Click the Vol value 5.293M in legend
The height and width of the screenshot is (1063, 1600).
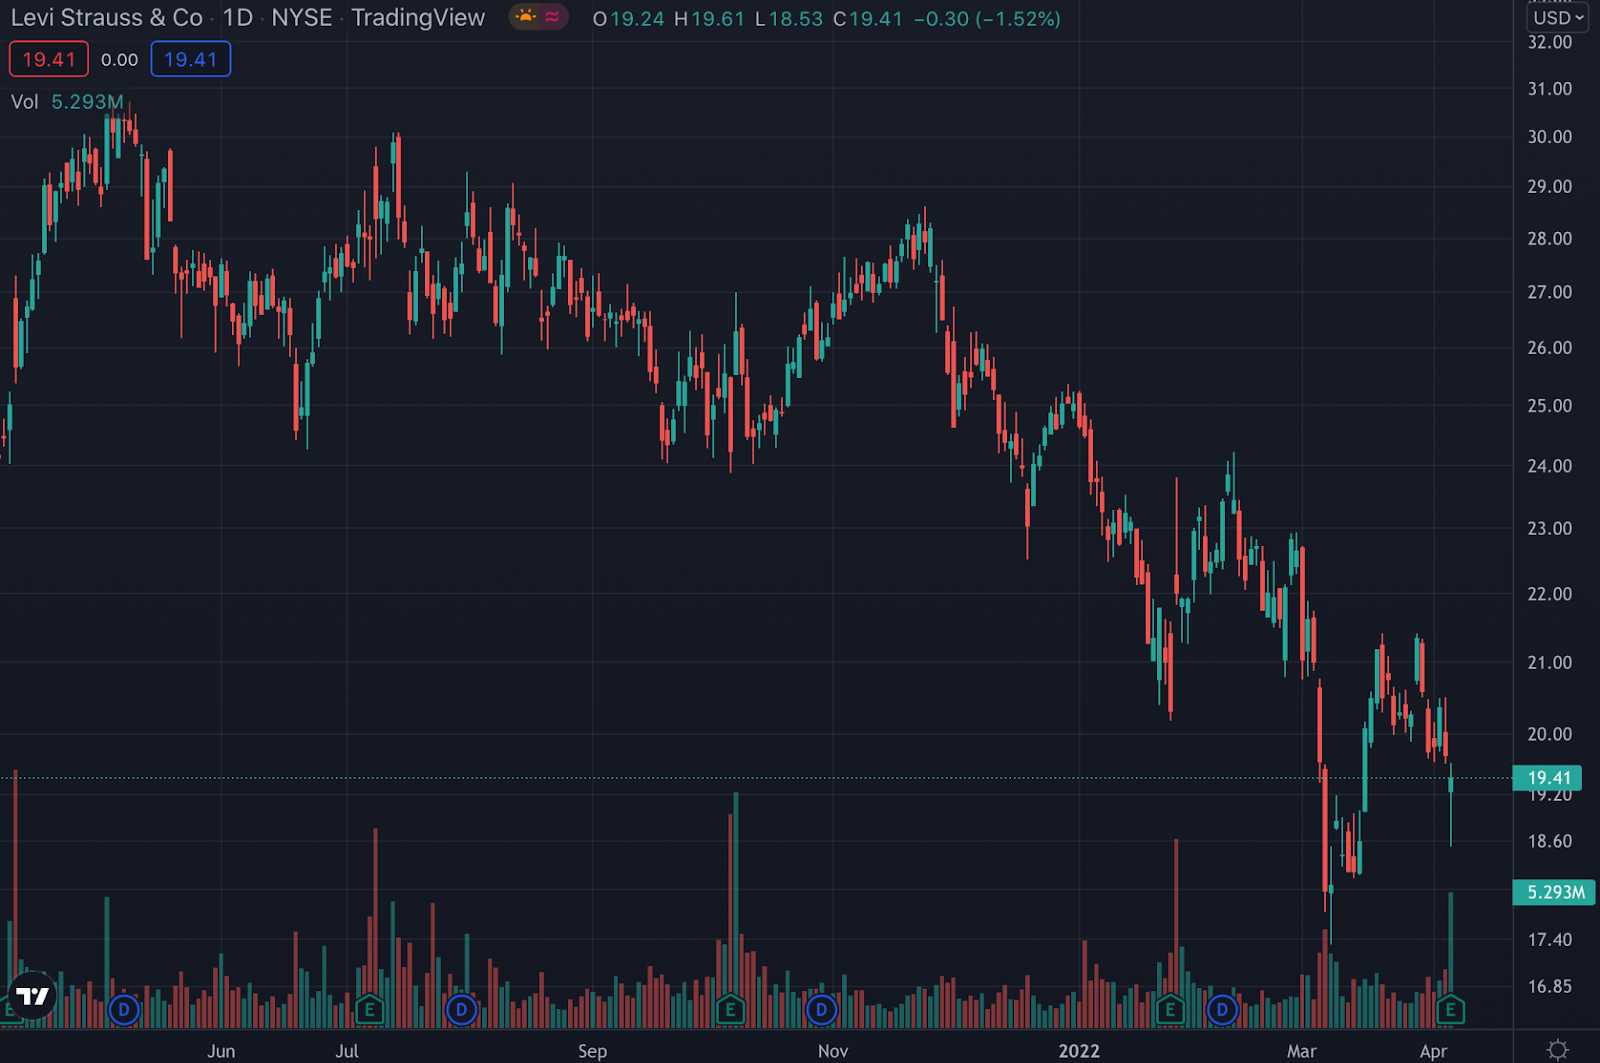[87, 102]
